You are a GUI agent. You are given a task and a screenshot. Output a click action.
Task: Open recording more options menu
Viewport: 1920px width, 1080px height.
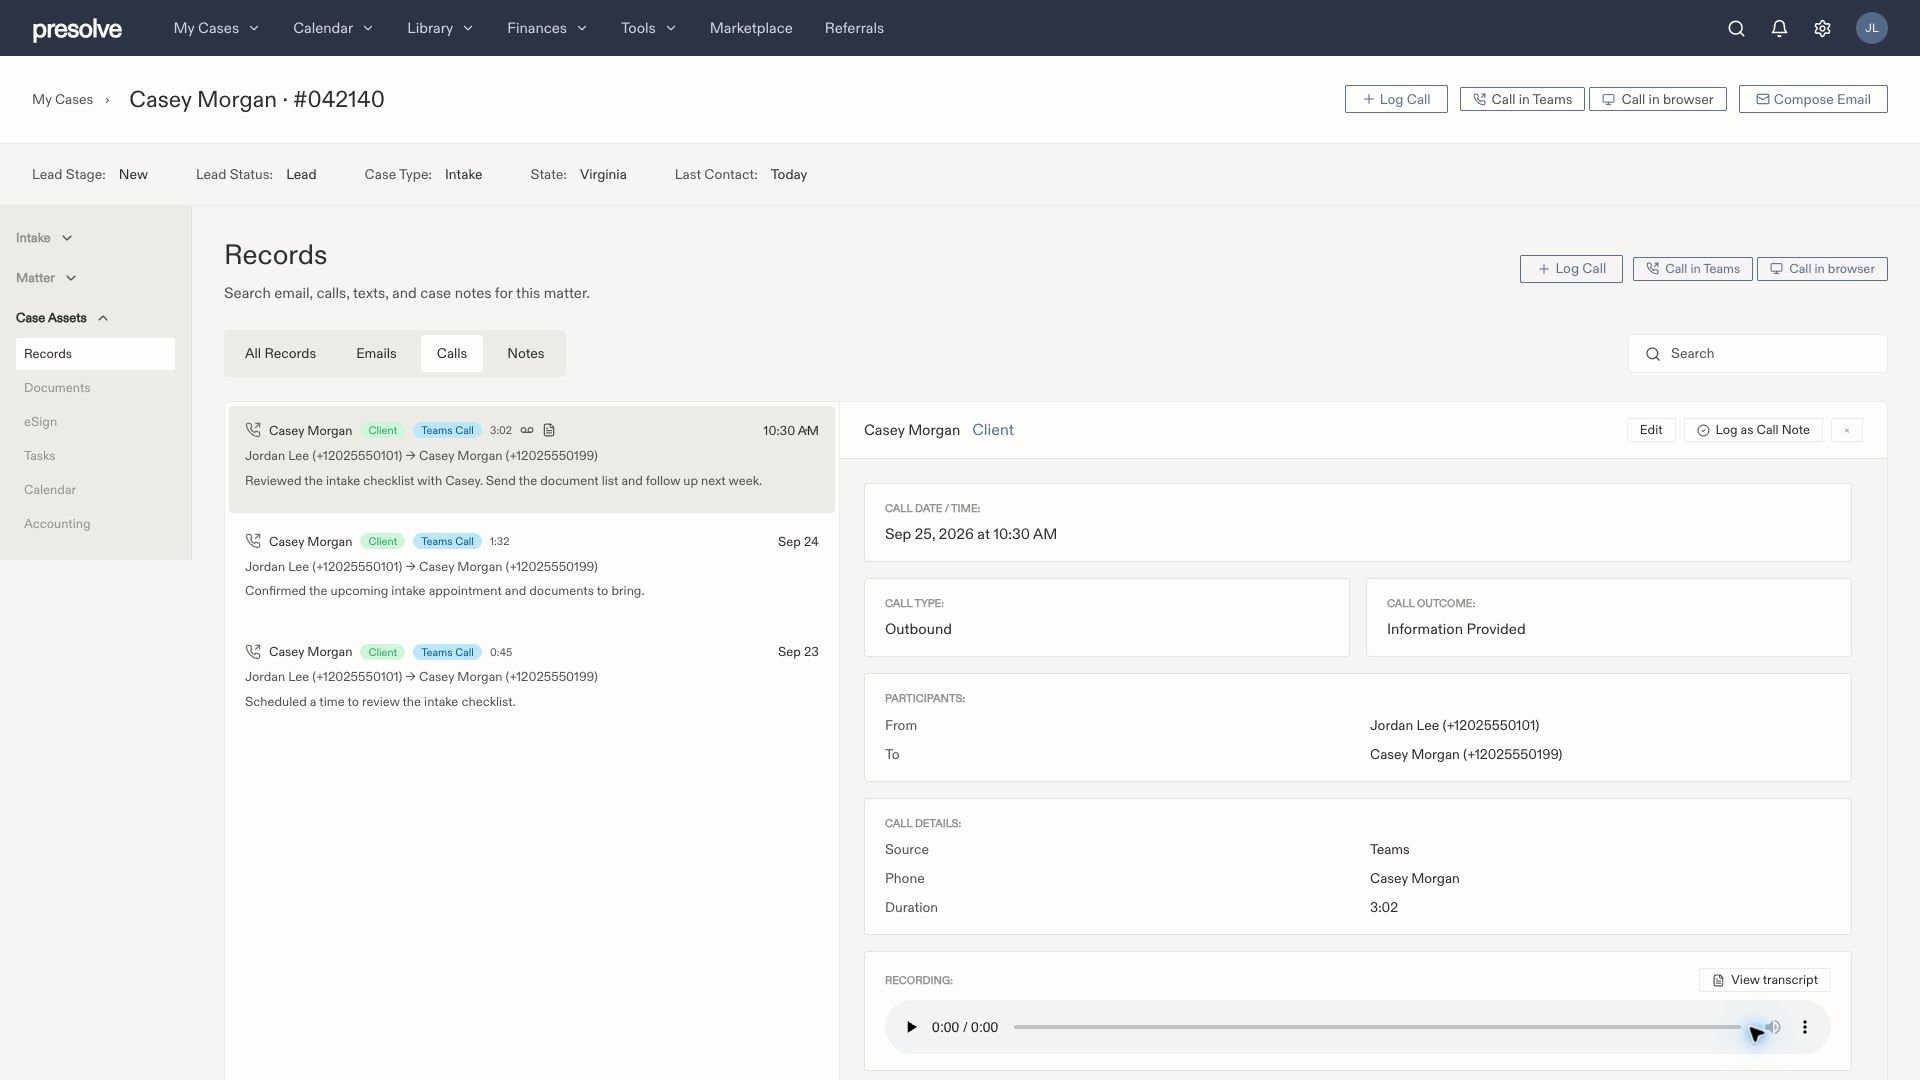coord(1805,1027)
